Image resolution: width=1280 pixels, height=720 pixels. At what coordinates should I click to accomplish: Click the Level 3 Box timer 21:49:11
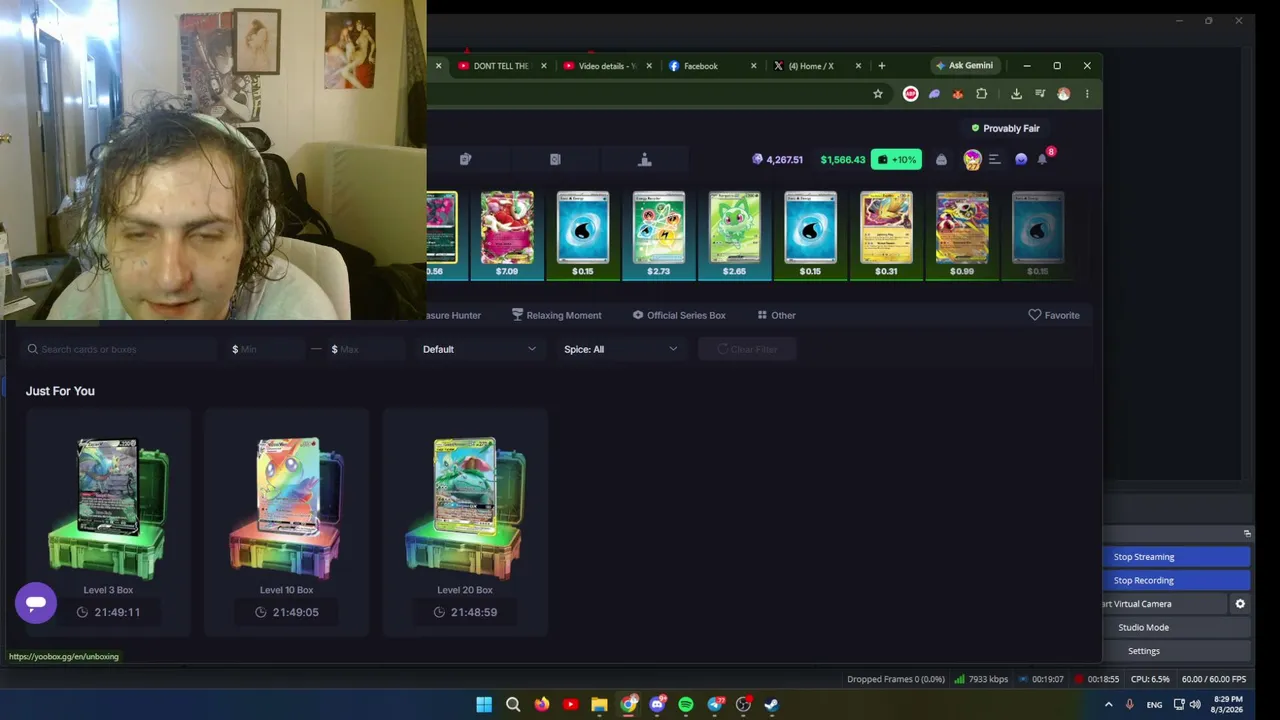pyautogui.click(x=108, y=612)
